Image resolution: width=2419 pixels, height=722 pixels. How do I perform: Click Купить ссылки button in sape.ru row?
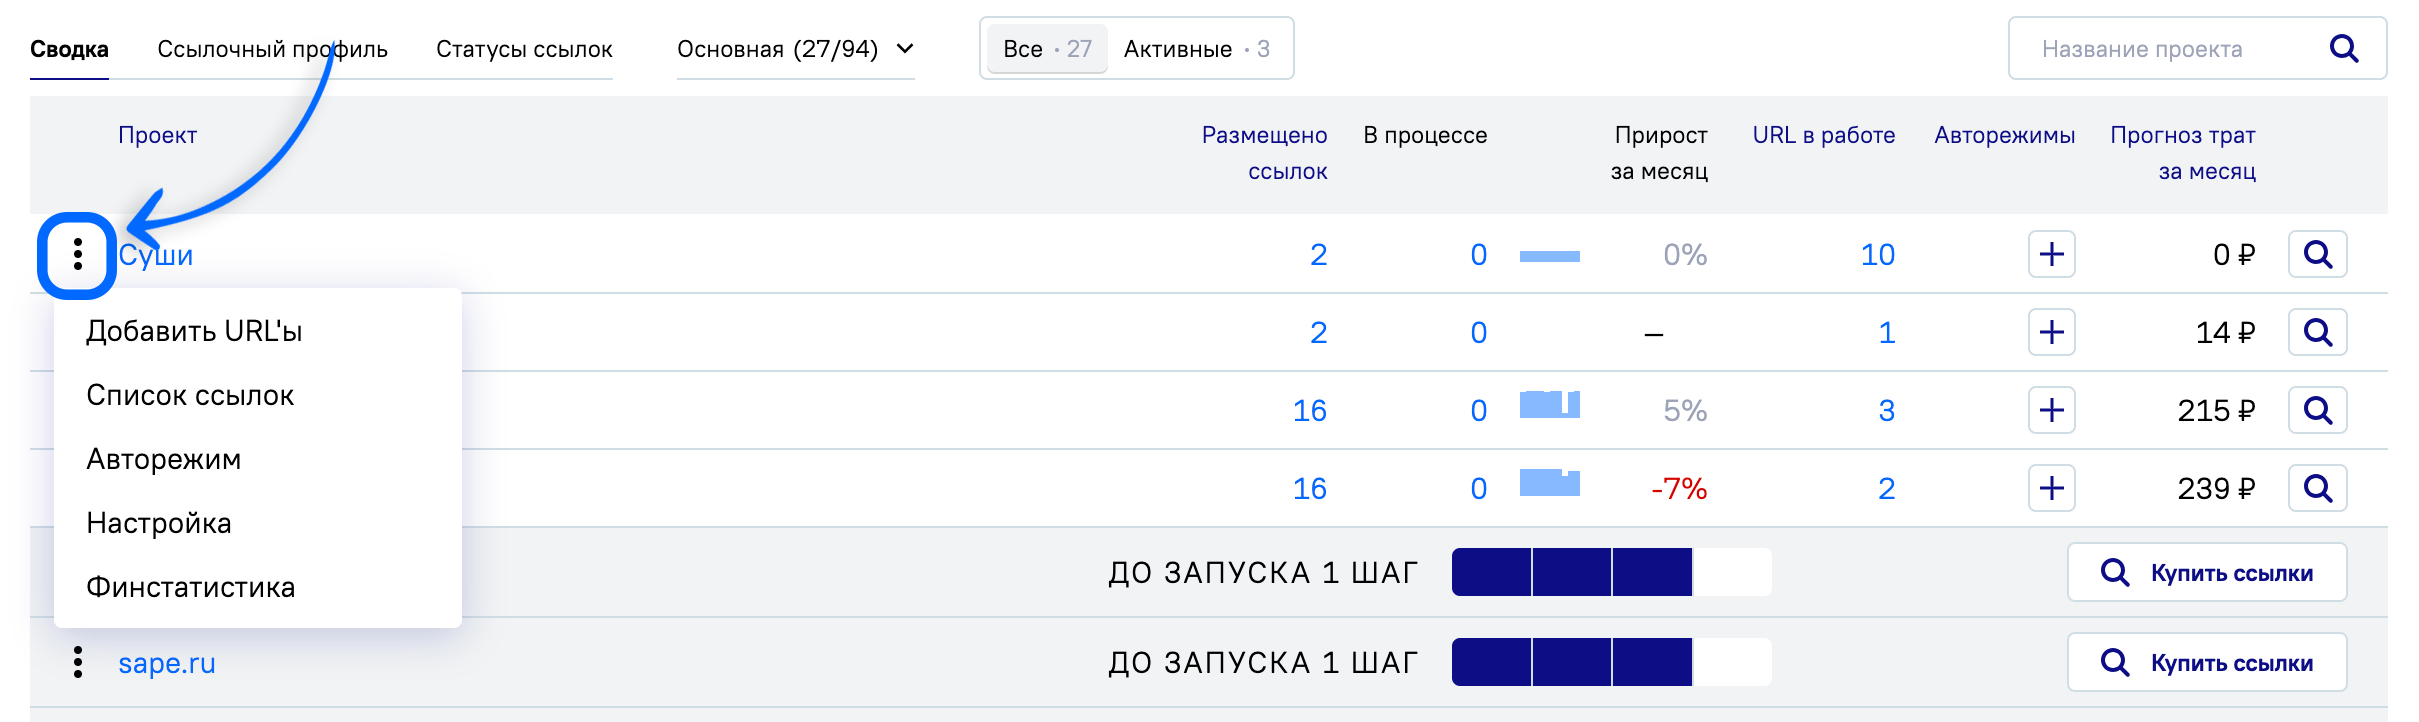coord(2207,662)
